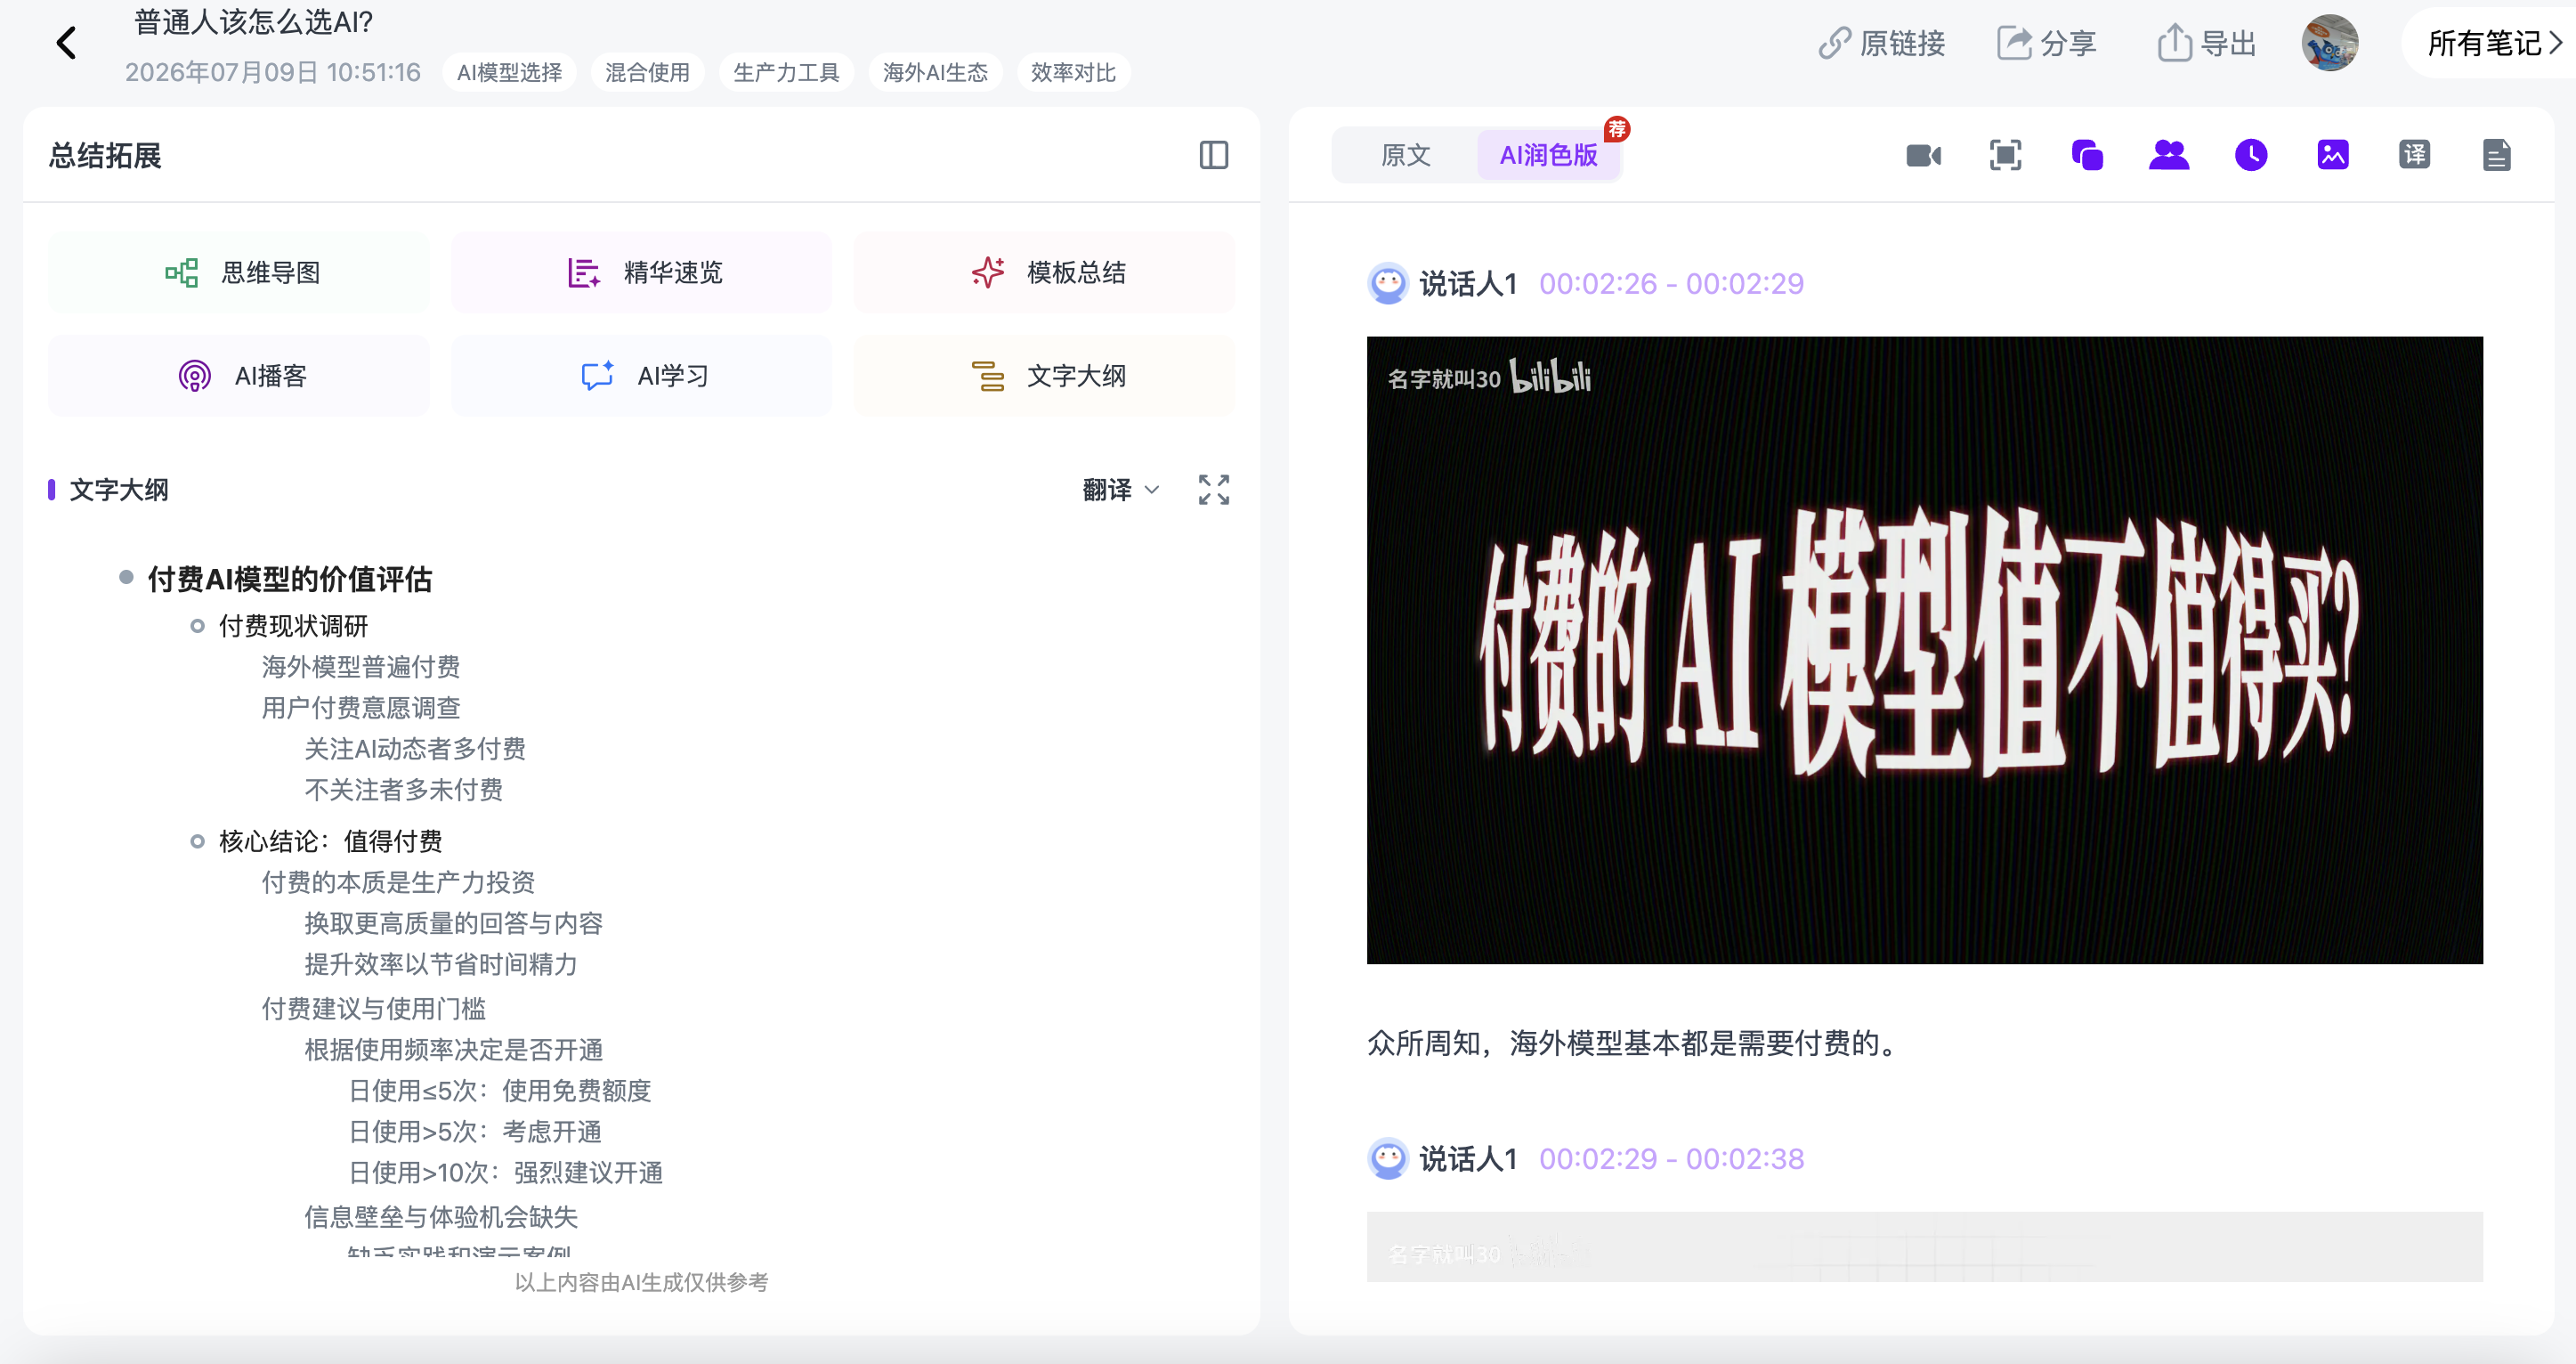Image resolution: width=2576 pixels, height=1364 pixels.
Task: Open the 文字大纲 outline feature button
Action: (x=1045, y=375)
